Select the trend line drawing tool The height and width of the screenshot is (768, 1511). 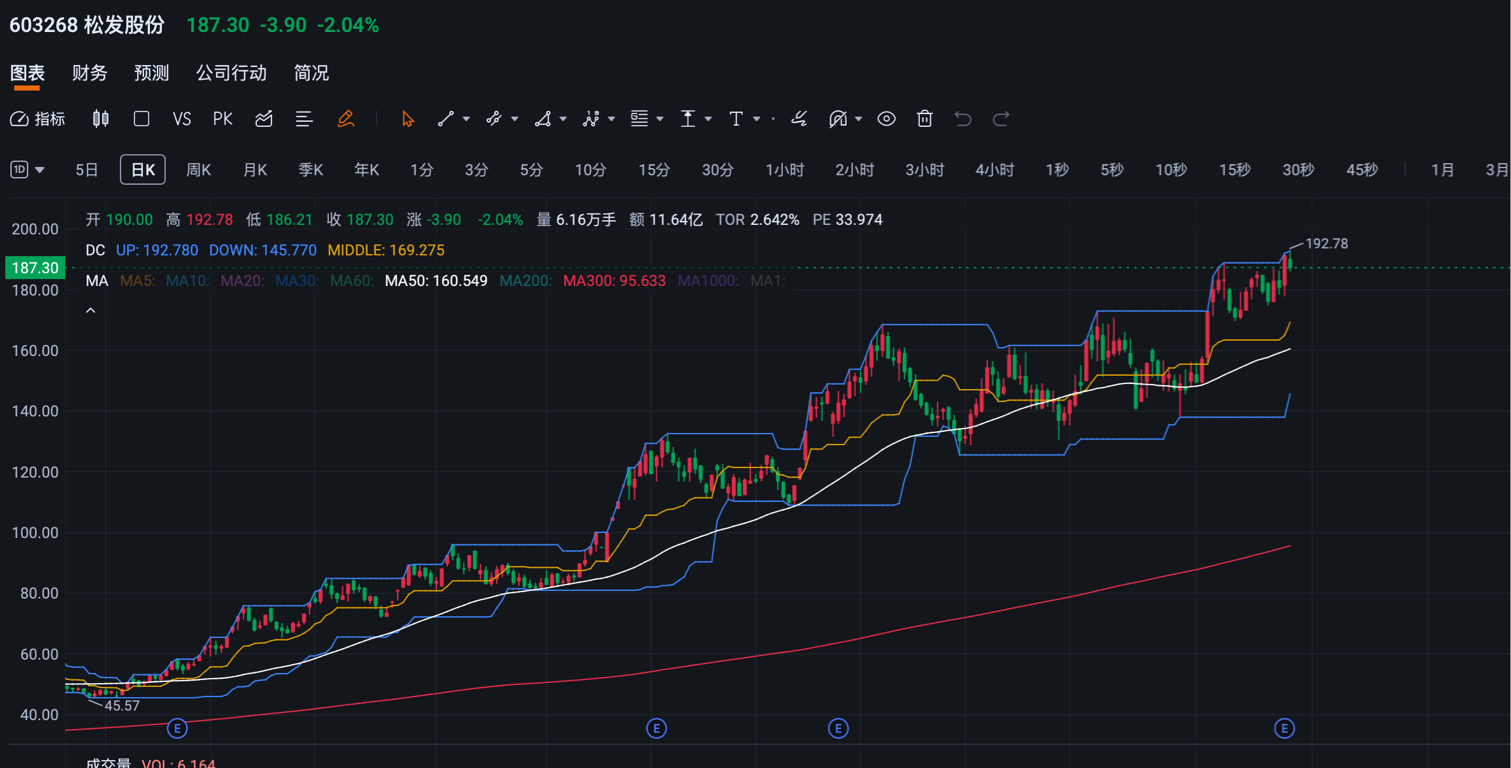pyautogui.click(x=447, y=119)
